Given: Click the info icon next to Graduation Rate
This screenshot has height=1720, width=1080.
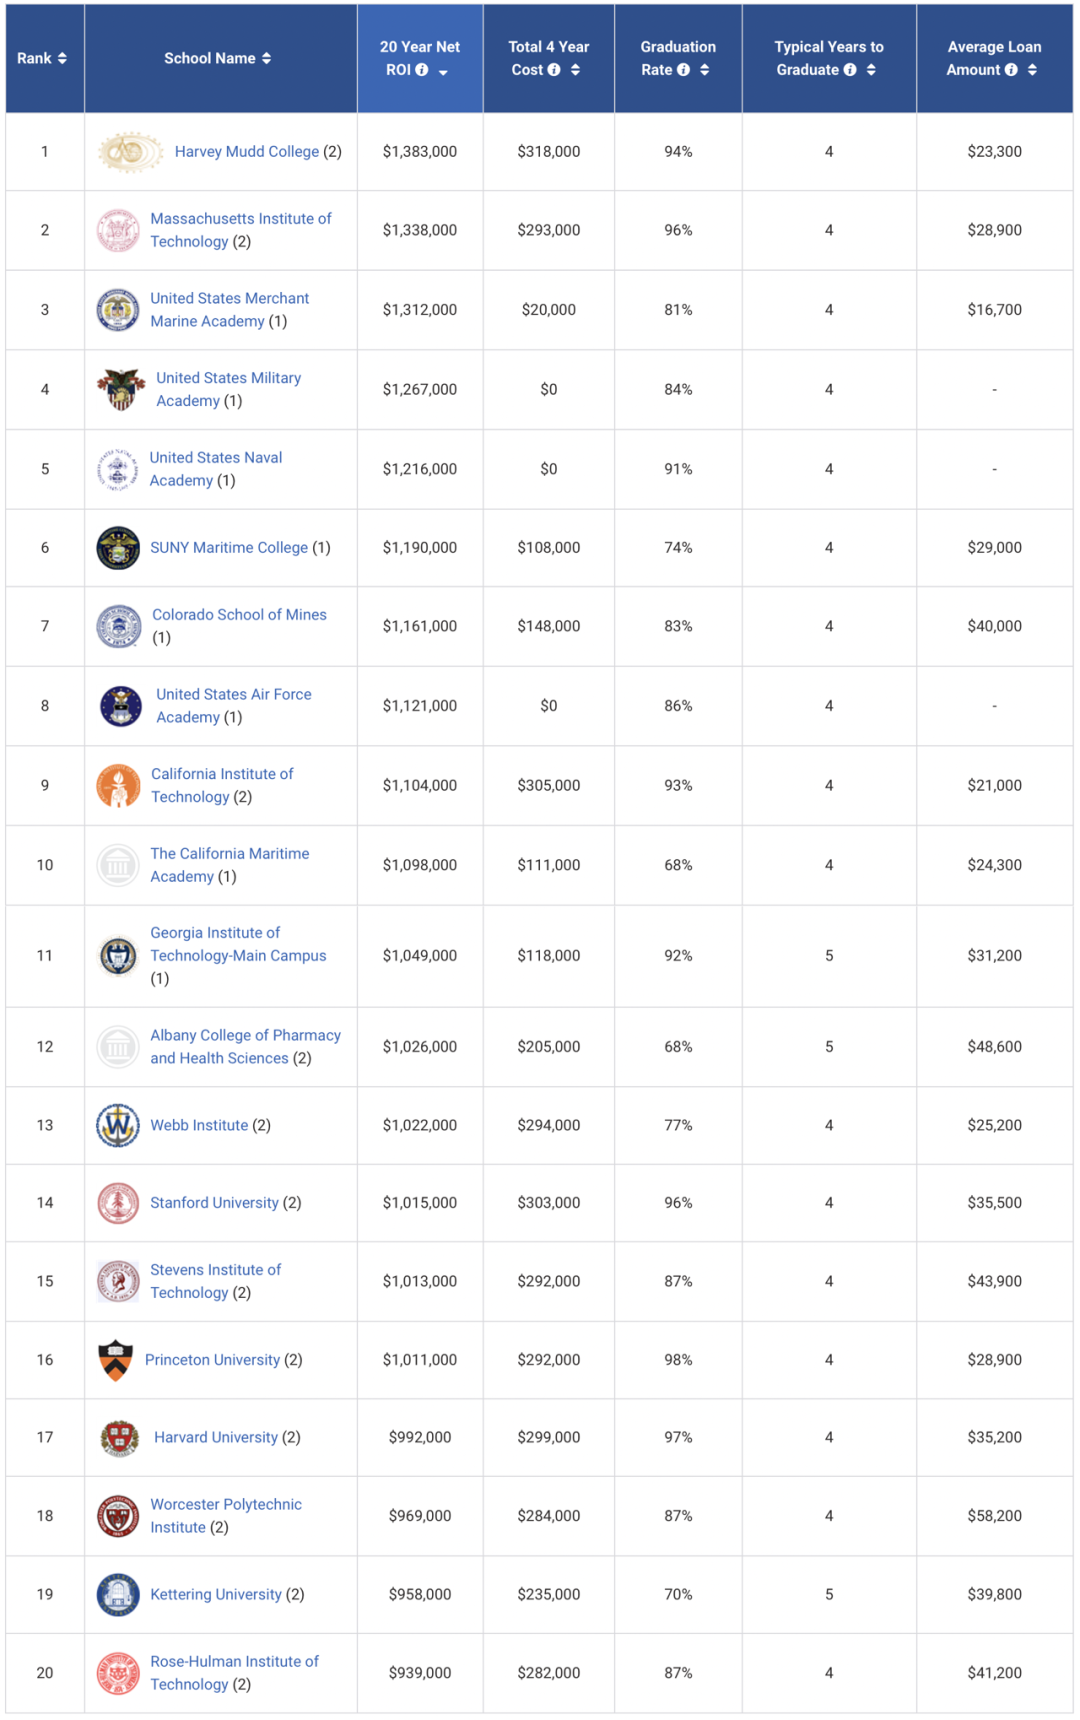Looking at the screenshot, I should click(683, 70).
